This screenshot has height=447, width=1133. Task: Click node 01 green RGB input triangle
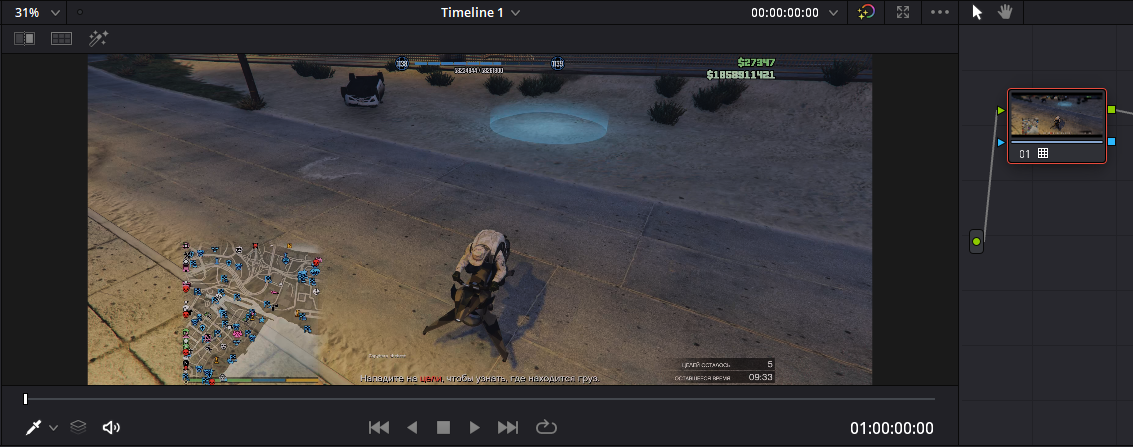1001,110
